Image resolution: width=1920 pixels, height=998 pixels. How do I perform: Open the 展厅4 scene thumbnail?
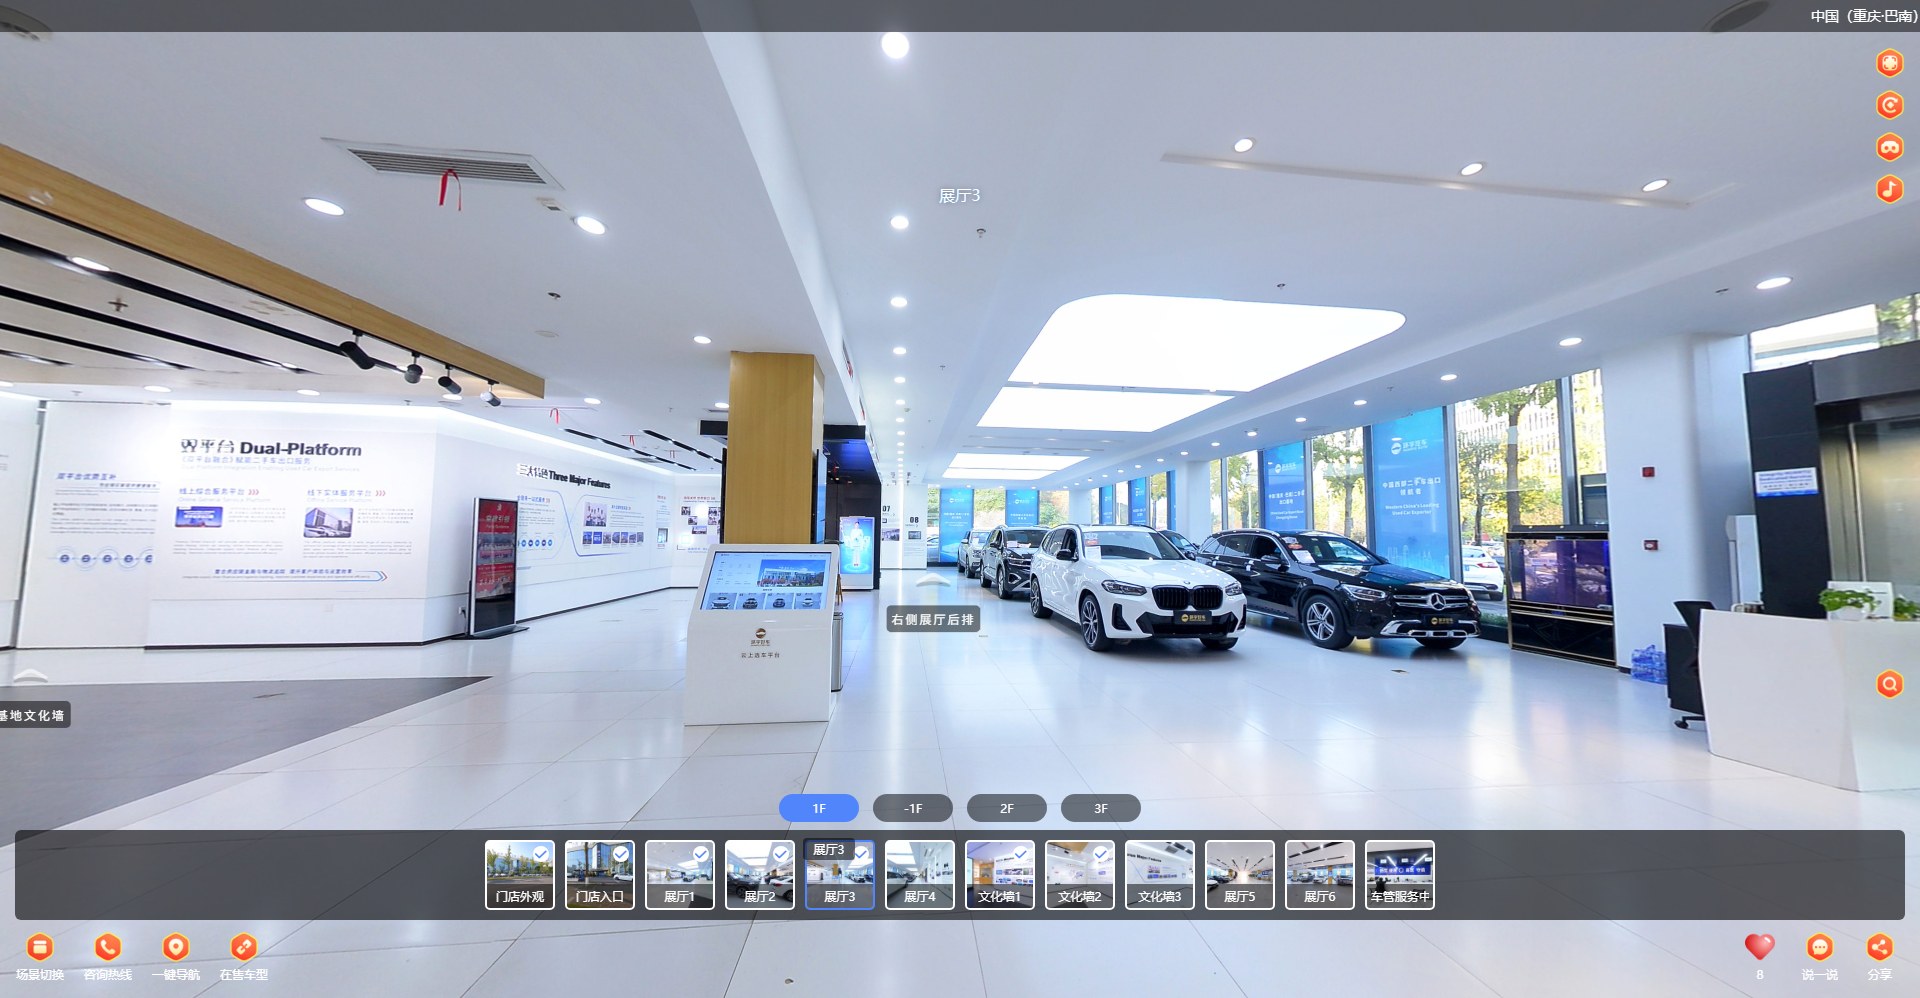[920, 875]
